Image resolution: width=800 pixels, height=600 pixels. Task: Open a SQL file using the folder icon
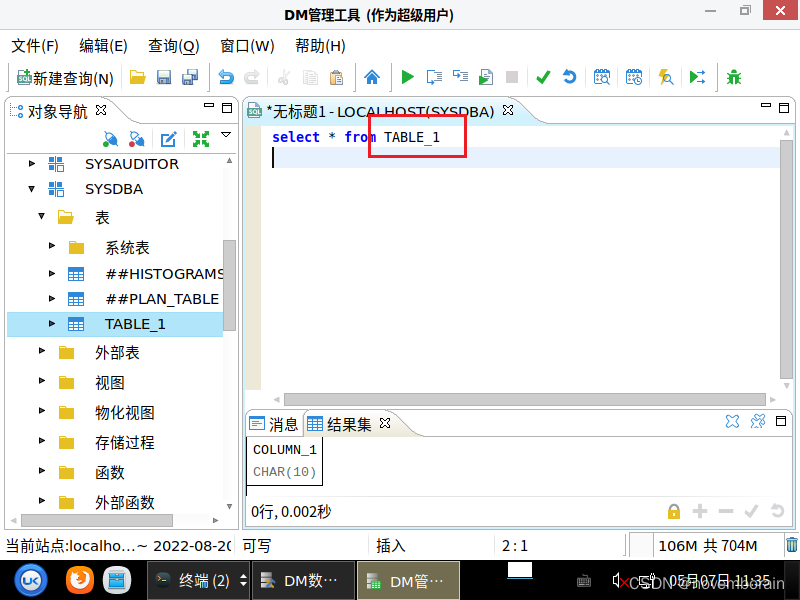(x=137, y=77)
